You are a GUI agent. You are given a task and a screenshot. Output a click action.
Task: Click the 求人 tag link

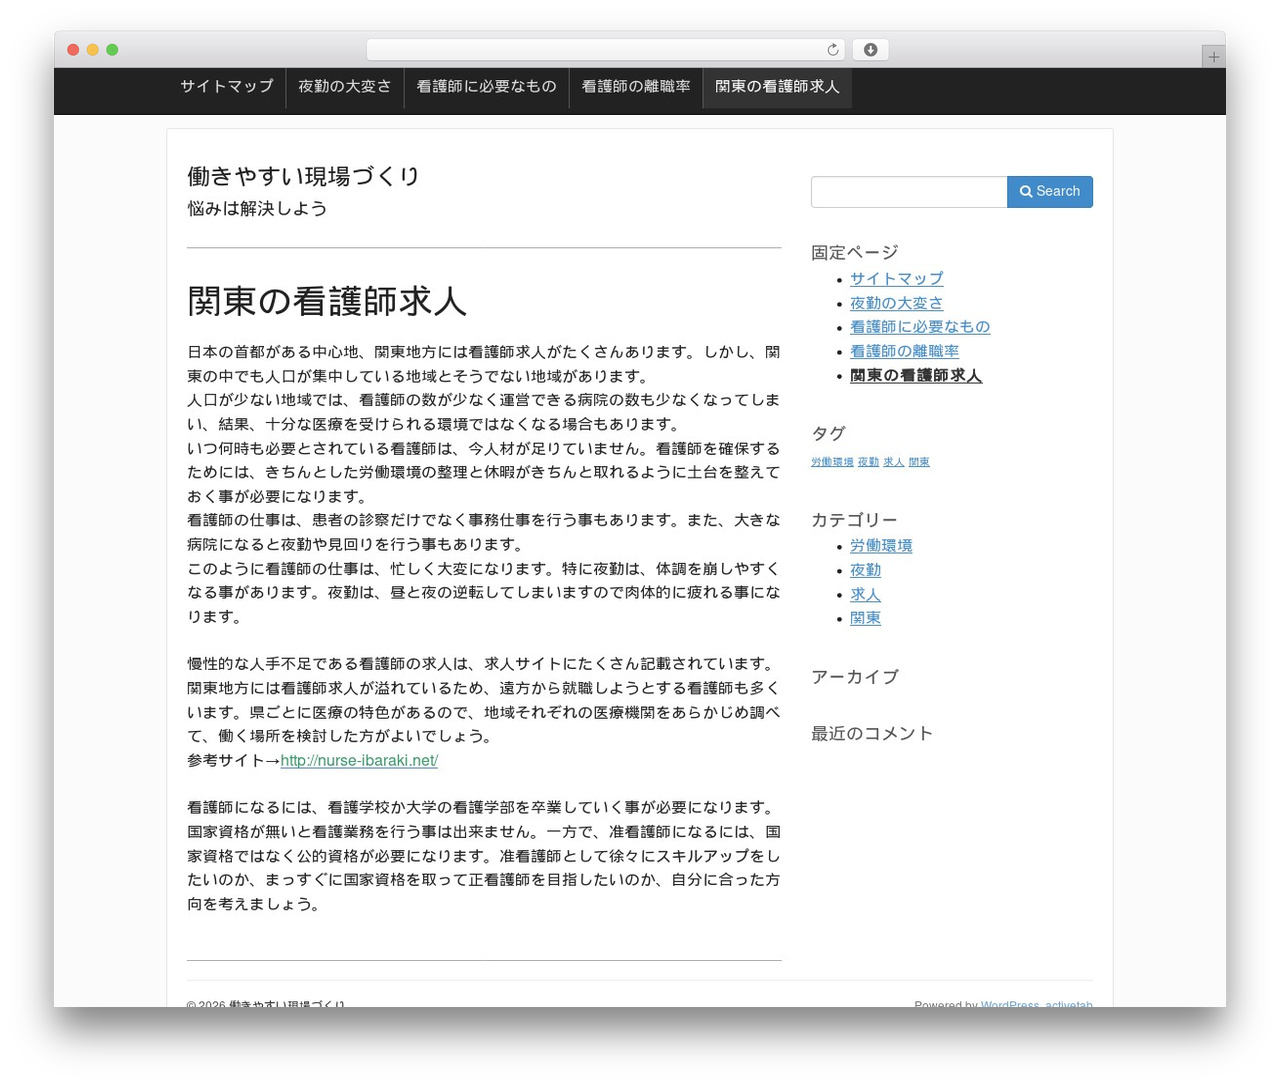[x=894, y=462]
